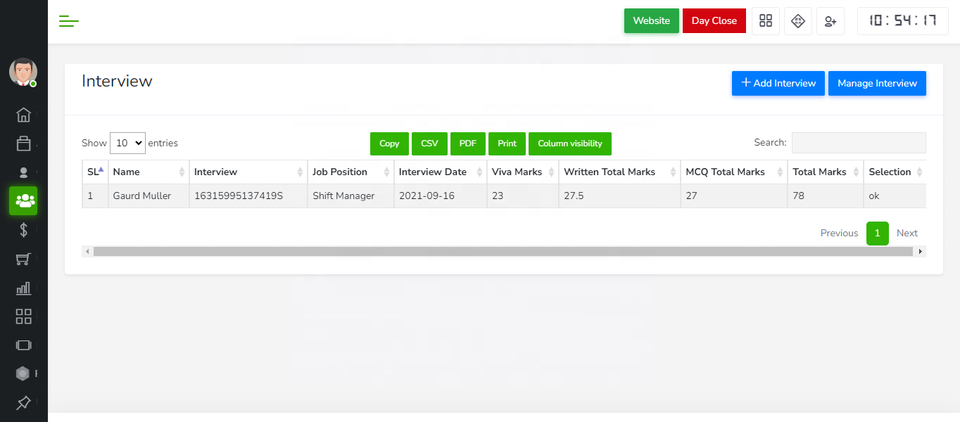Click the fullscreen diamond arrows icon
This screenshot has height=422, width=960.
pyautogui.click(x=797, y=21)
